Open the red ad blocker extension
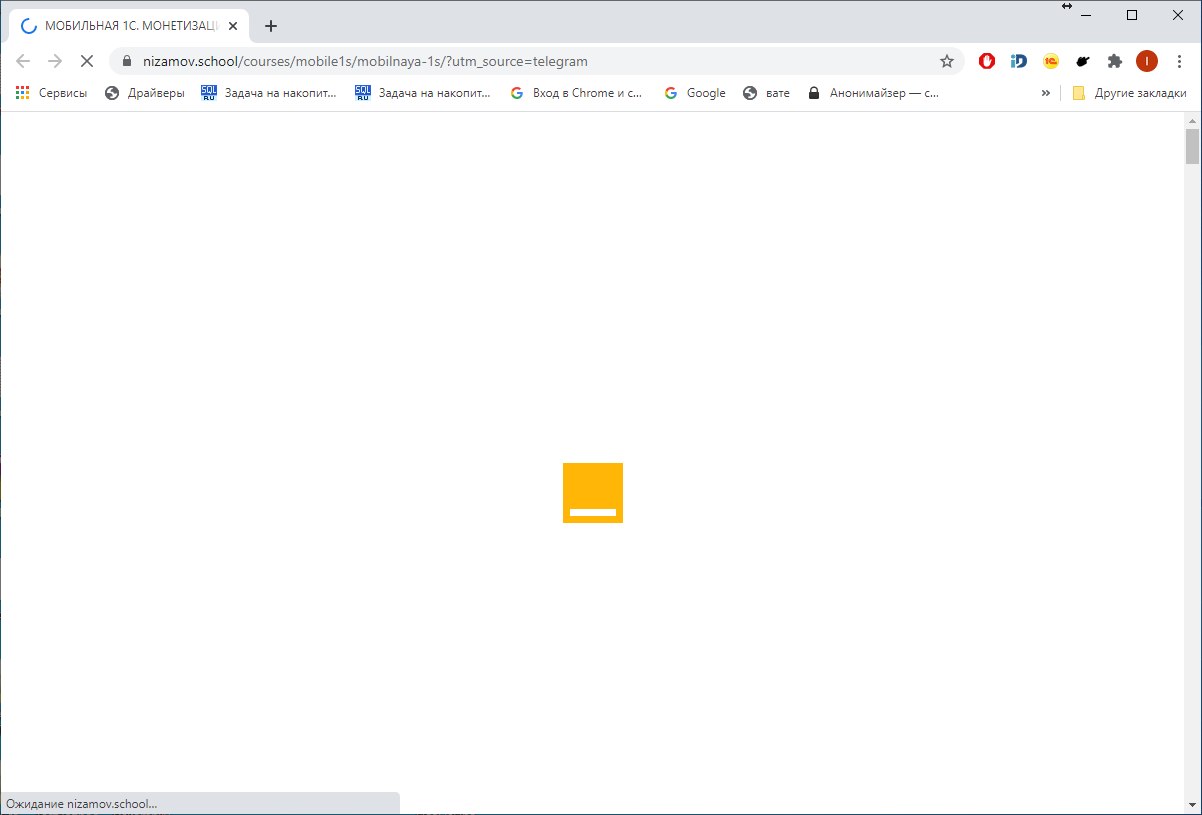The width and height of the screenshot is (1202, 815). [987, 61]
